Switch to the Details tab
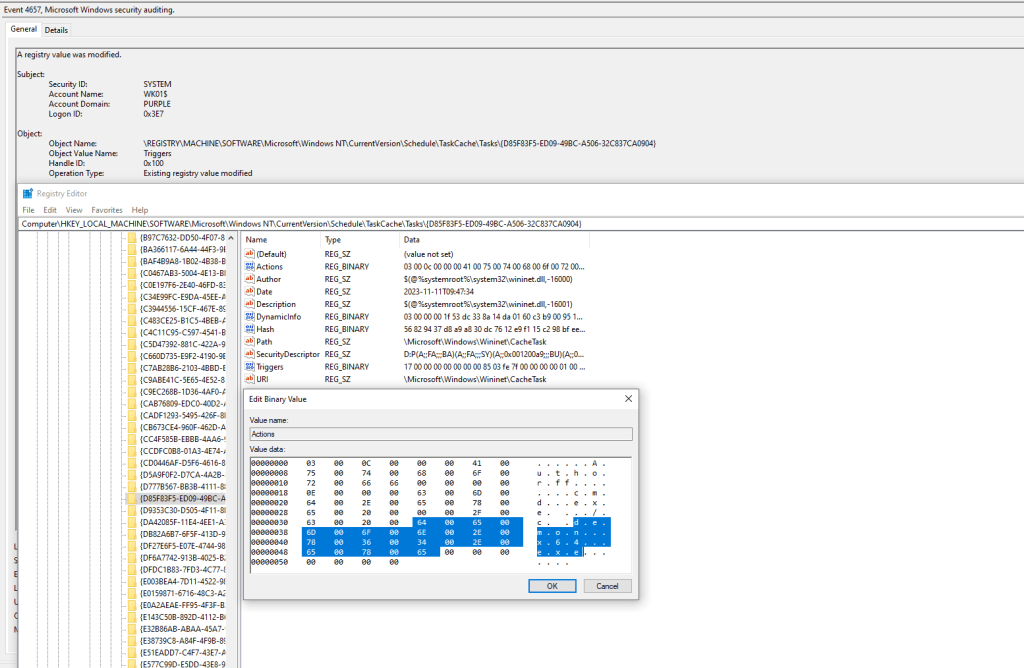The height and width of the screenshot is (668, 1024). (56, 30)
